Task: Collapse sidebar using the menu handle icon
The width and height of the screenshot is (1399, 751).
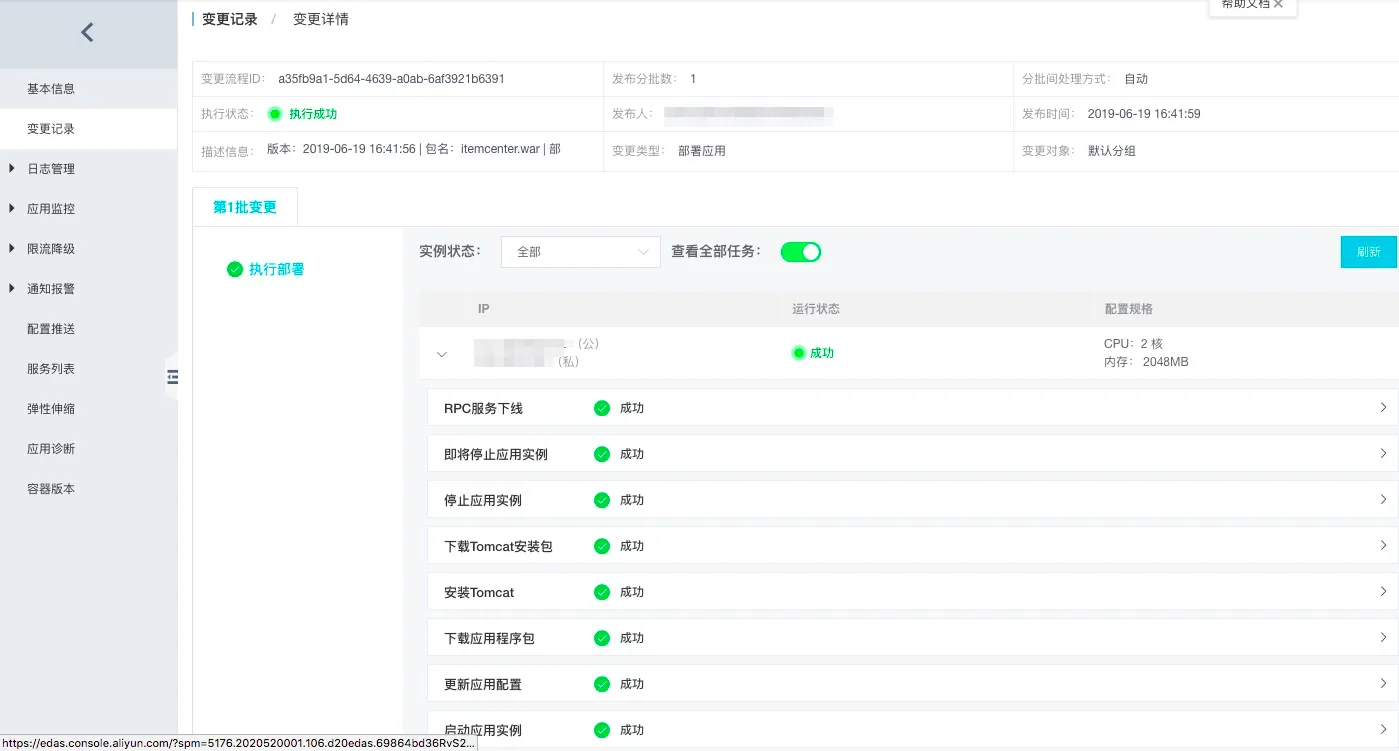Action: [x=172, y=376]
